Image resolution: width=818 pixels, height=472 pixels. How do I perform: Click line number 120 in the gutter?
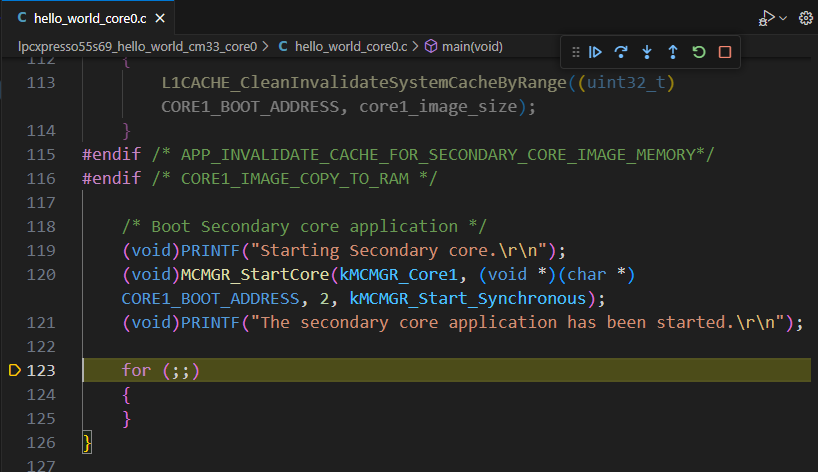[41, 274]
